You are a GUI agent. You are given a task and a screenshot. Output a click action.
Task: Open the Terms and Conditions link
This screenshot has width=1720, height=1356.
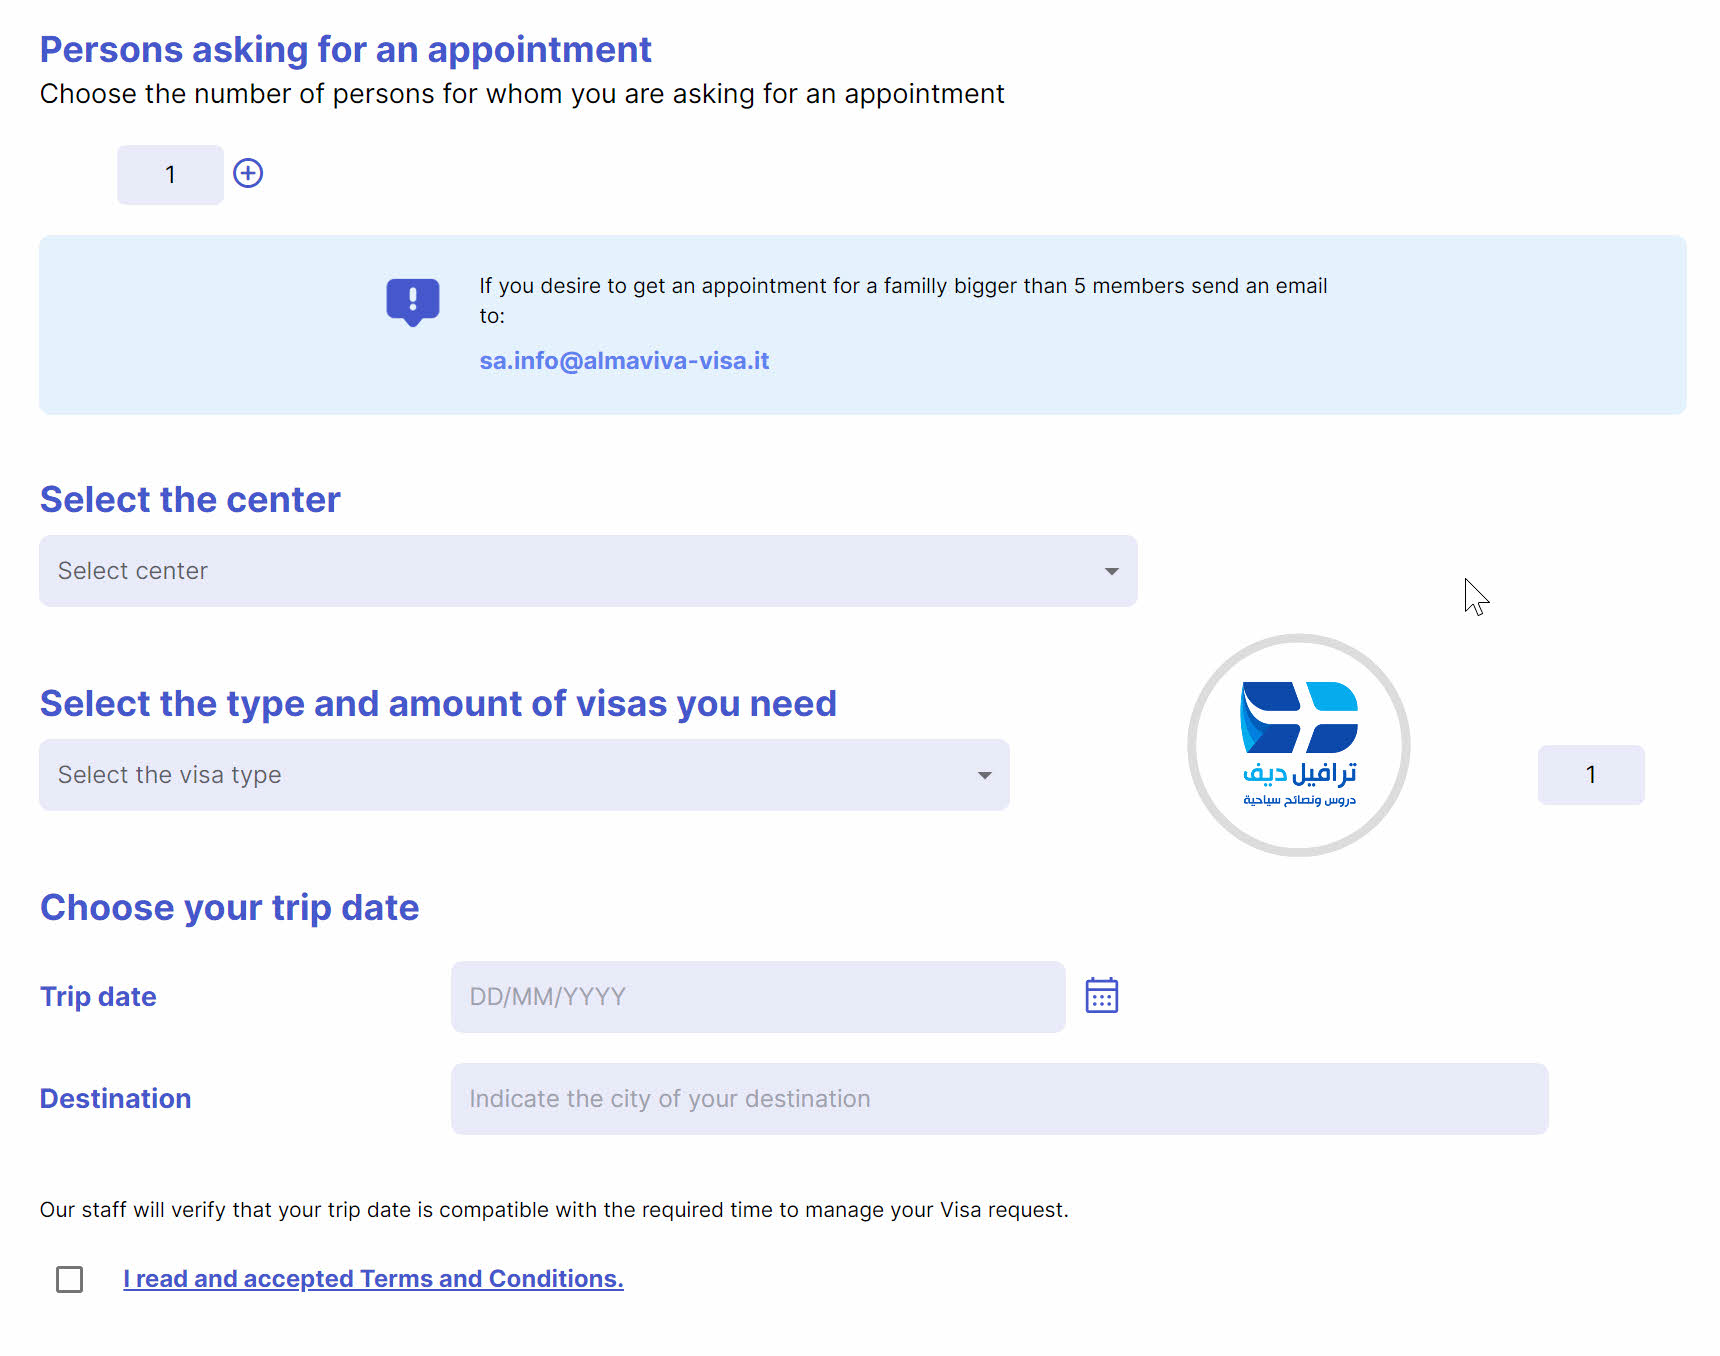(373, 1279)
